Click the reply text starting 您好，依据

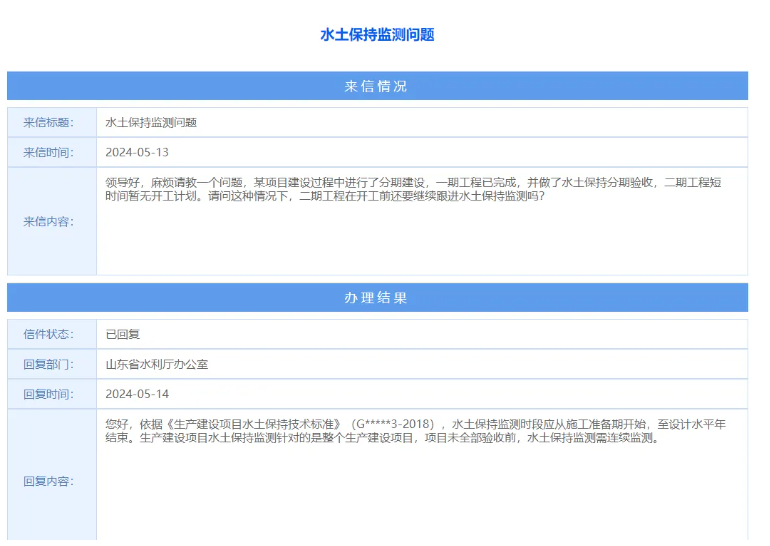point(415,431)
